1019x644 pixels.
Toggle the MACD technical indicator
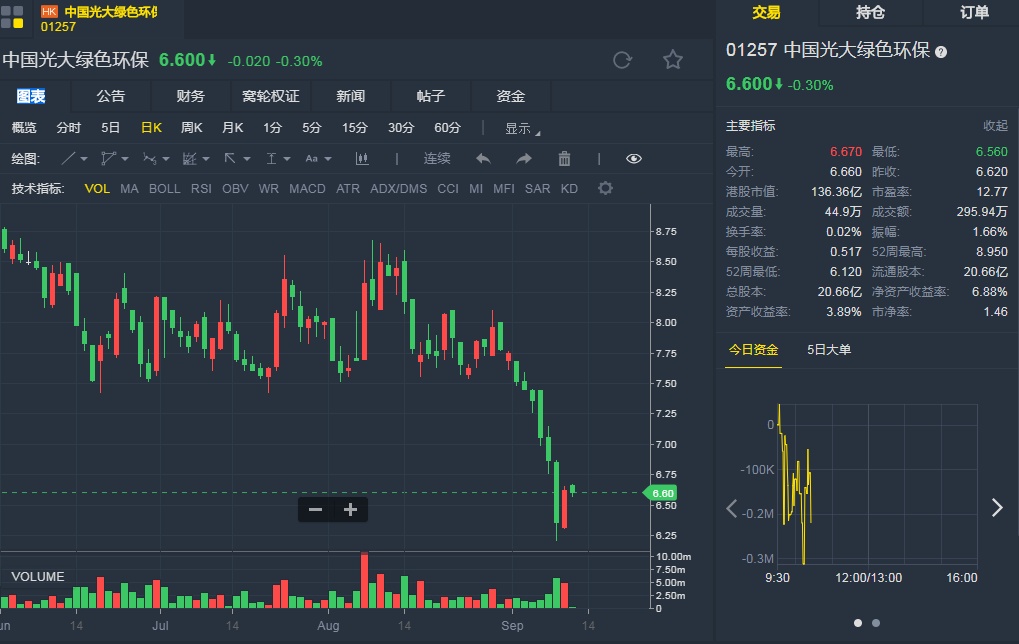[307, 188]
